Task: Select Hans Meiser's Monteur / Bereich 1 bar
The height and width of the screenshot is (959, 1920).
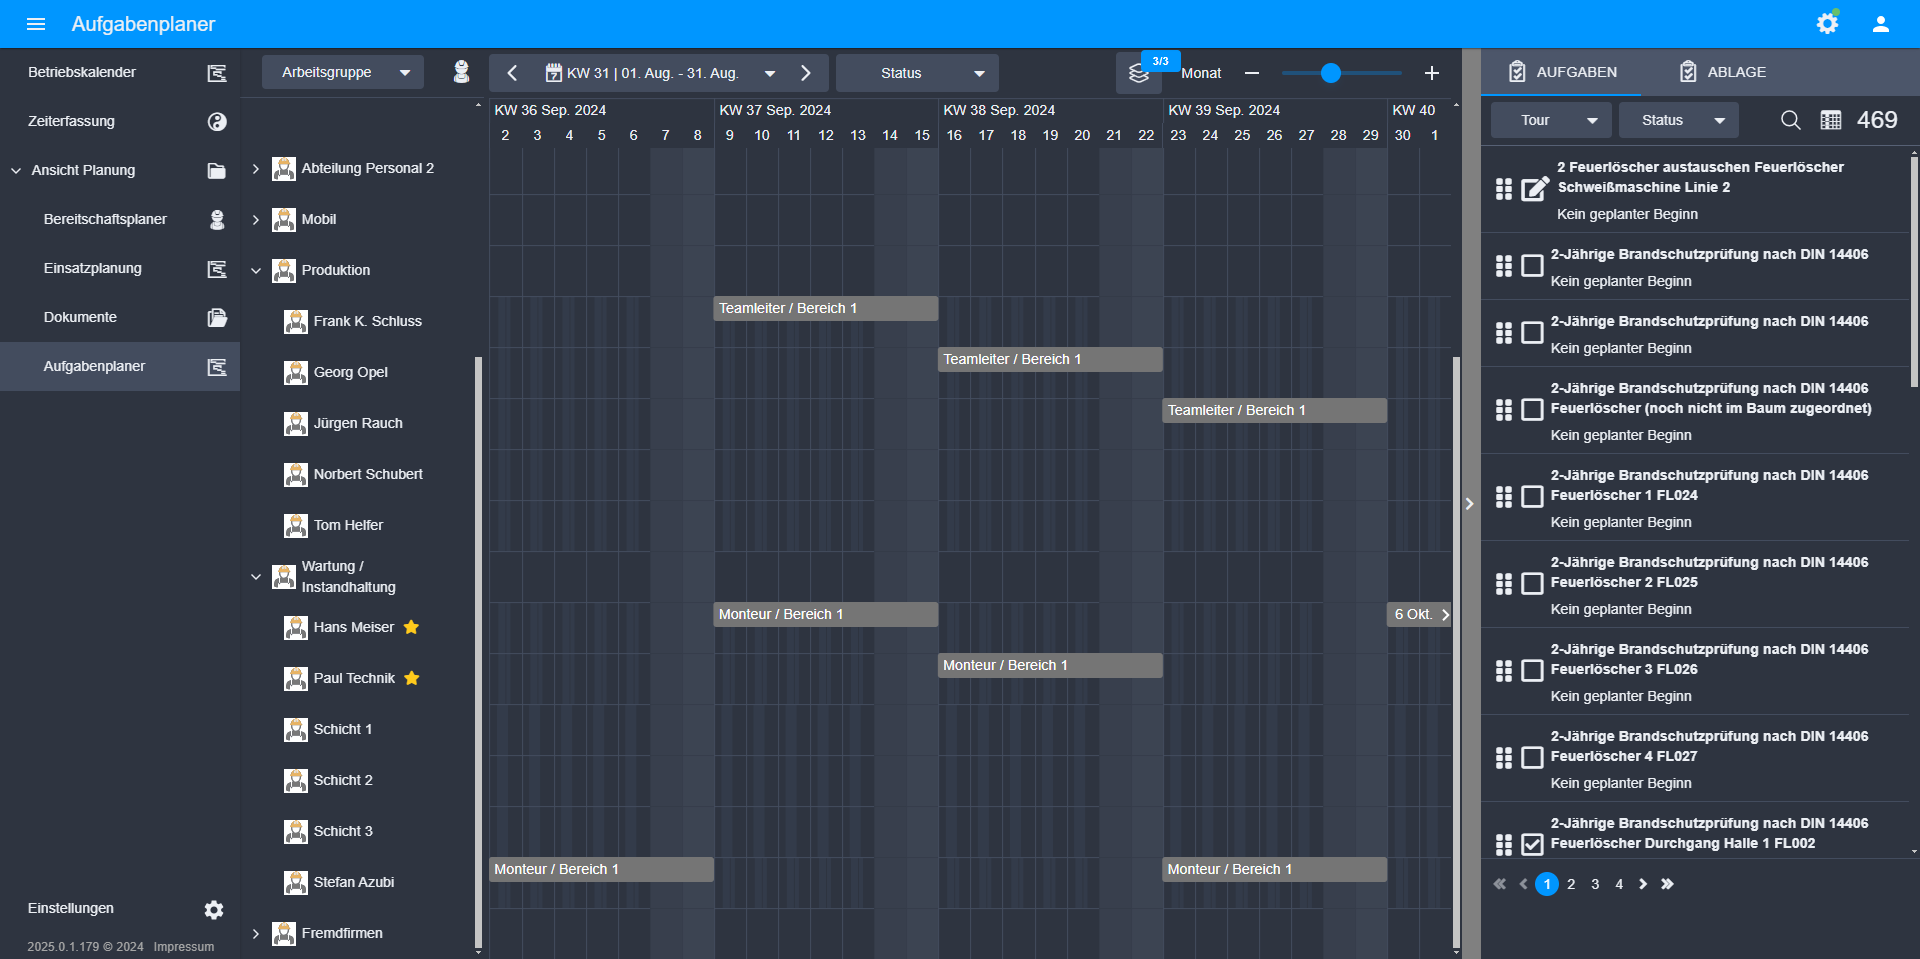Action: point(826,614)
